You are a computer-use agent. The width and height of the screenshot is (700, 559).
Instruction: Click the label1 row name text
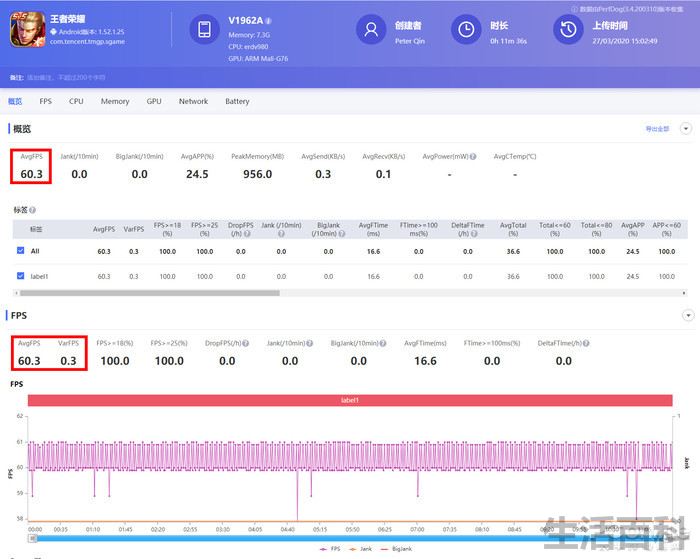click(x=39, y=276)
